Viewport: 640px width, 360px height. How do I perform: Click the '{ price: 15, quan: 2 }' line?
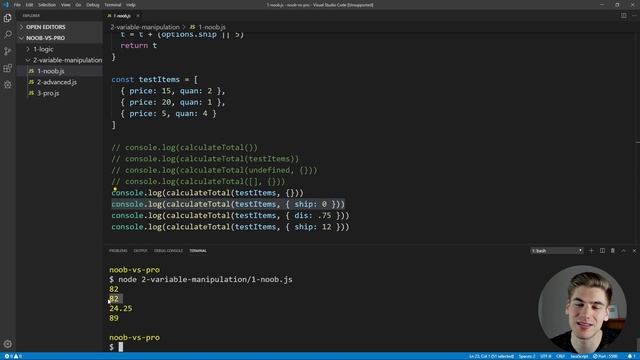[173, 91]
